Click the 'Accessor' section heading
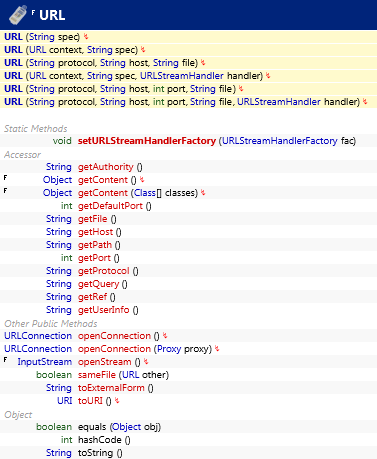 point(22,154)
